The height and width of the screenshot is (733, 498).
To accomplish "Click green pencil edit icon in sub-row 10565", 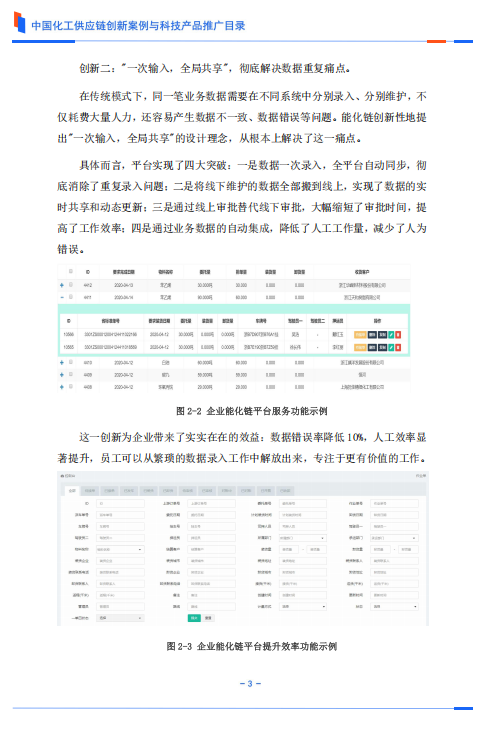I will coord(391,347).
